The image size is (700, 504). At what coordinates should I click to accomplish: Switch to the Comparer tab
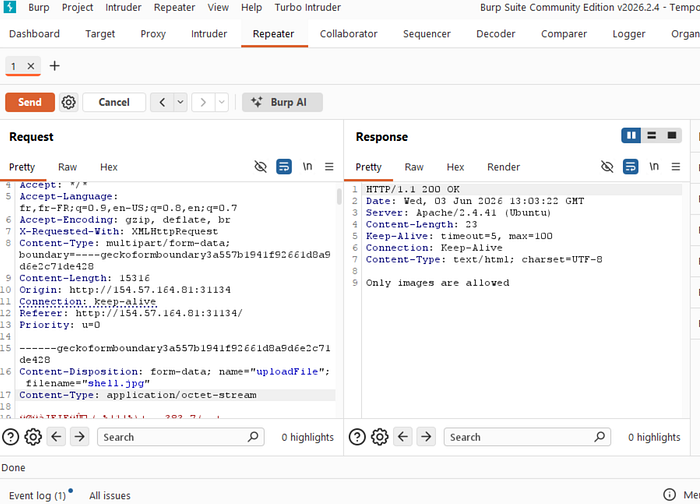pyautogui.click(x=564, y=34)
